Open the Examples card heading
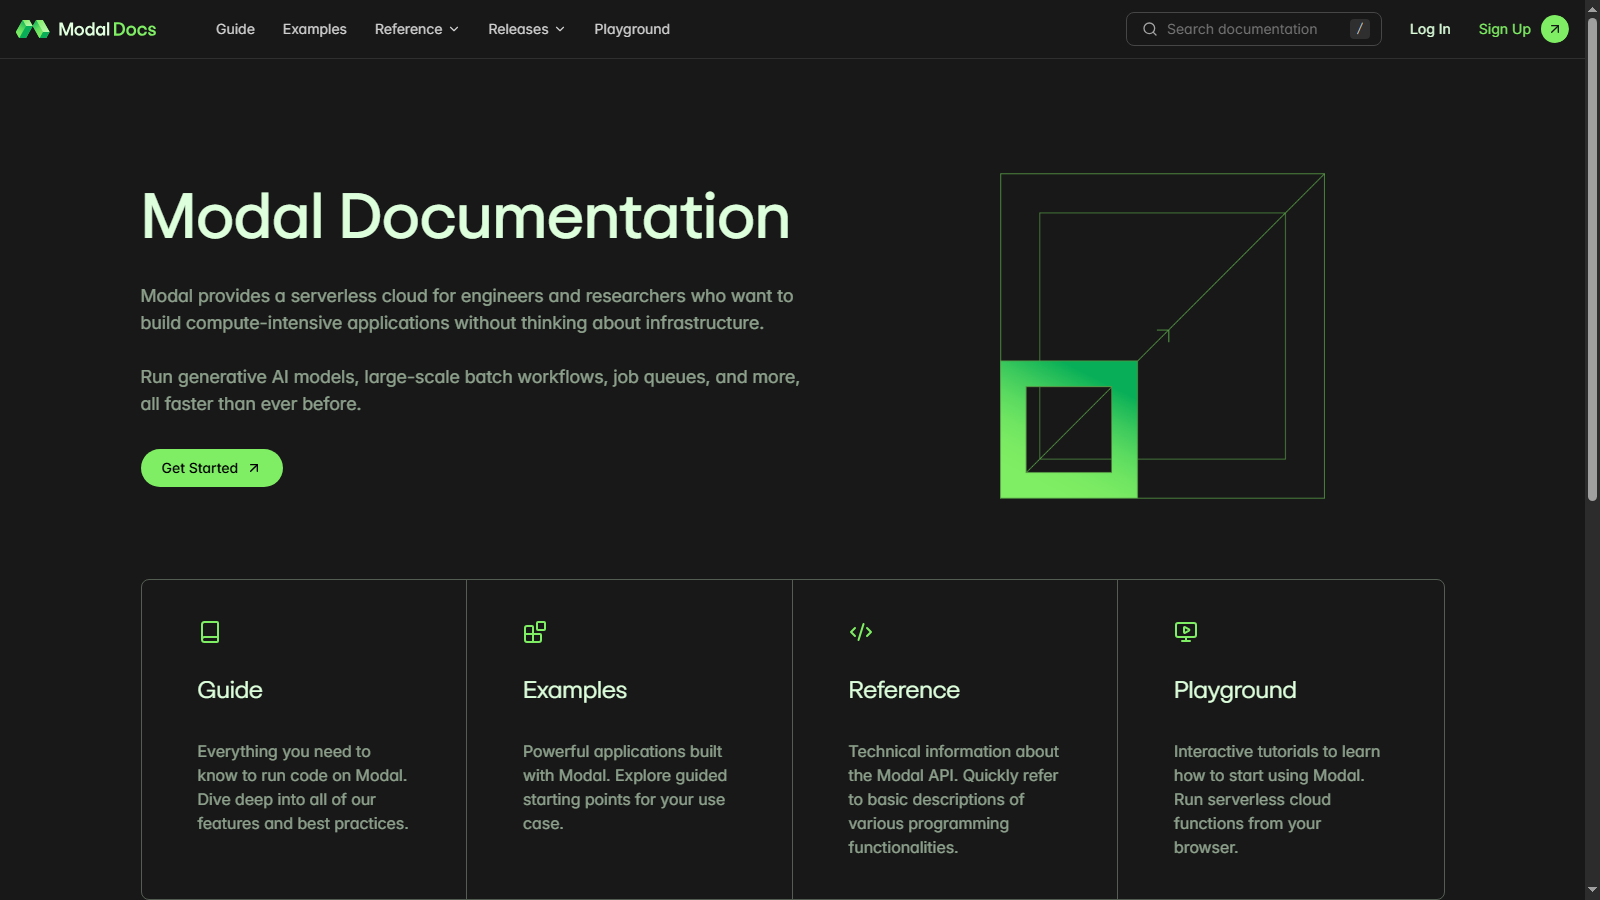Image resolution: width=1600 pixels, height=900 pixels. point(575,690)
